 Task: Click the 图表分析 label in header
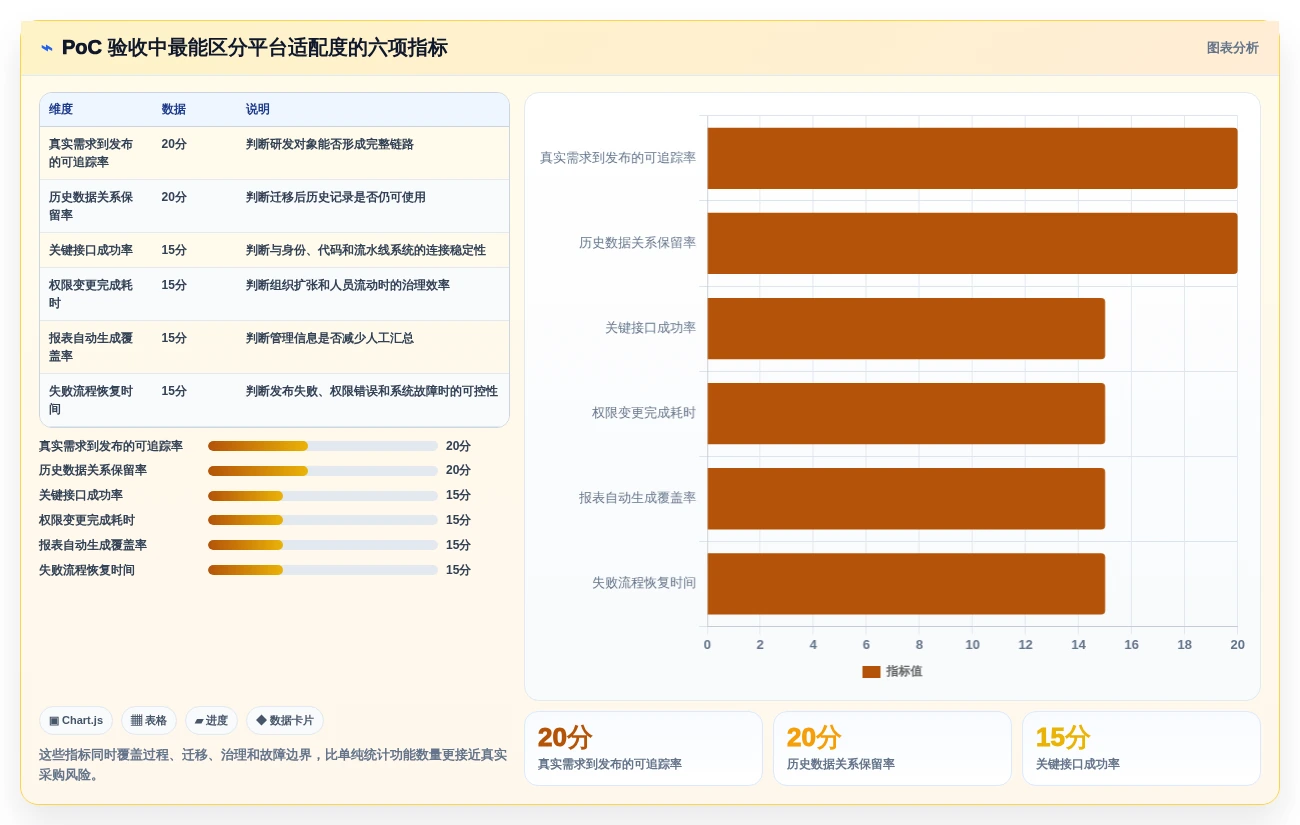pos(1232,48)
